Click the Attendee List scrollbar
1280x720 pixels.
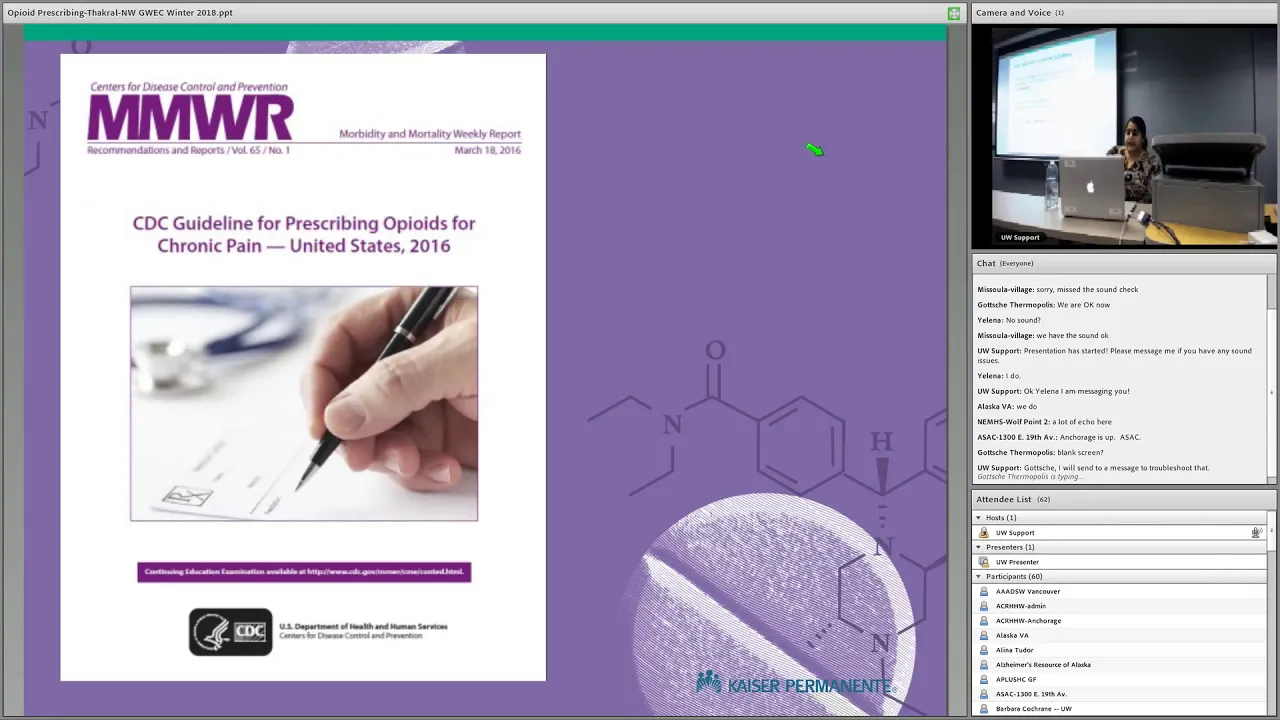click(x=1272, y=613)
